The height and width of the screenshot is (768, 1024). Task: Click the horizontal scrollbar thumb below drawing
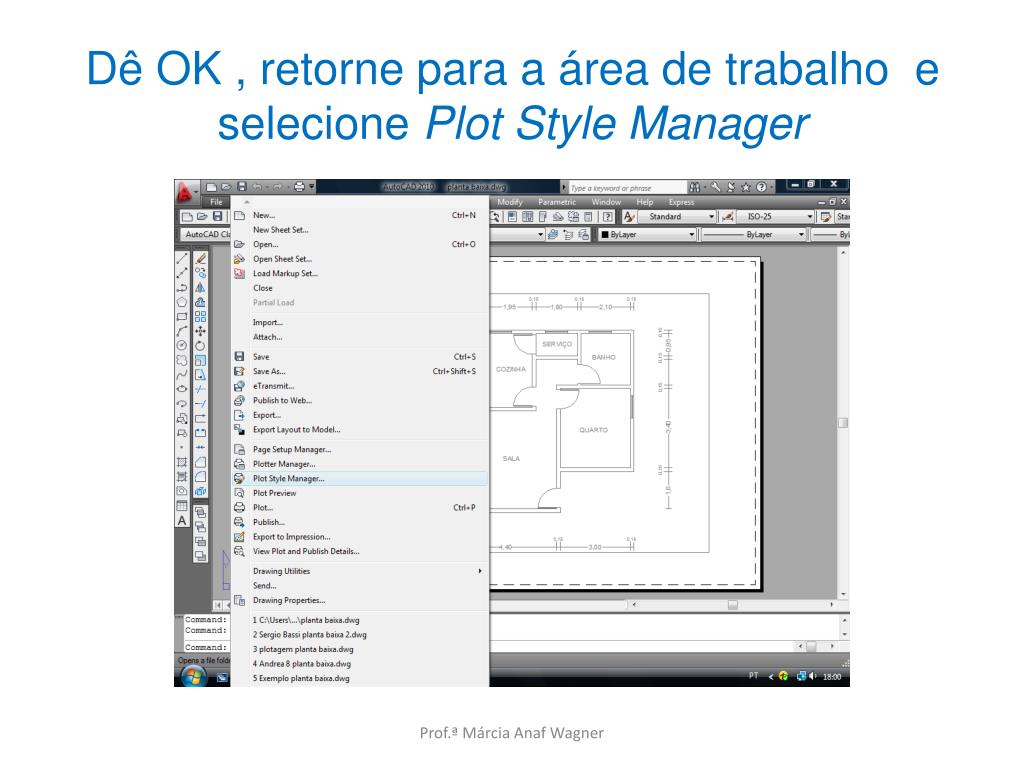(x=733, y=605)
